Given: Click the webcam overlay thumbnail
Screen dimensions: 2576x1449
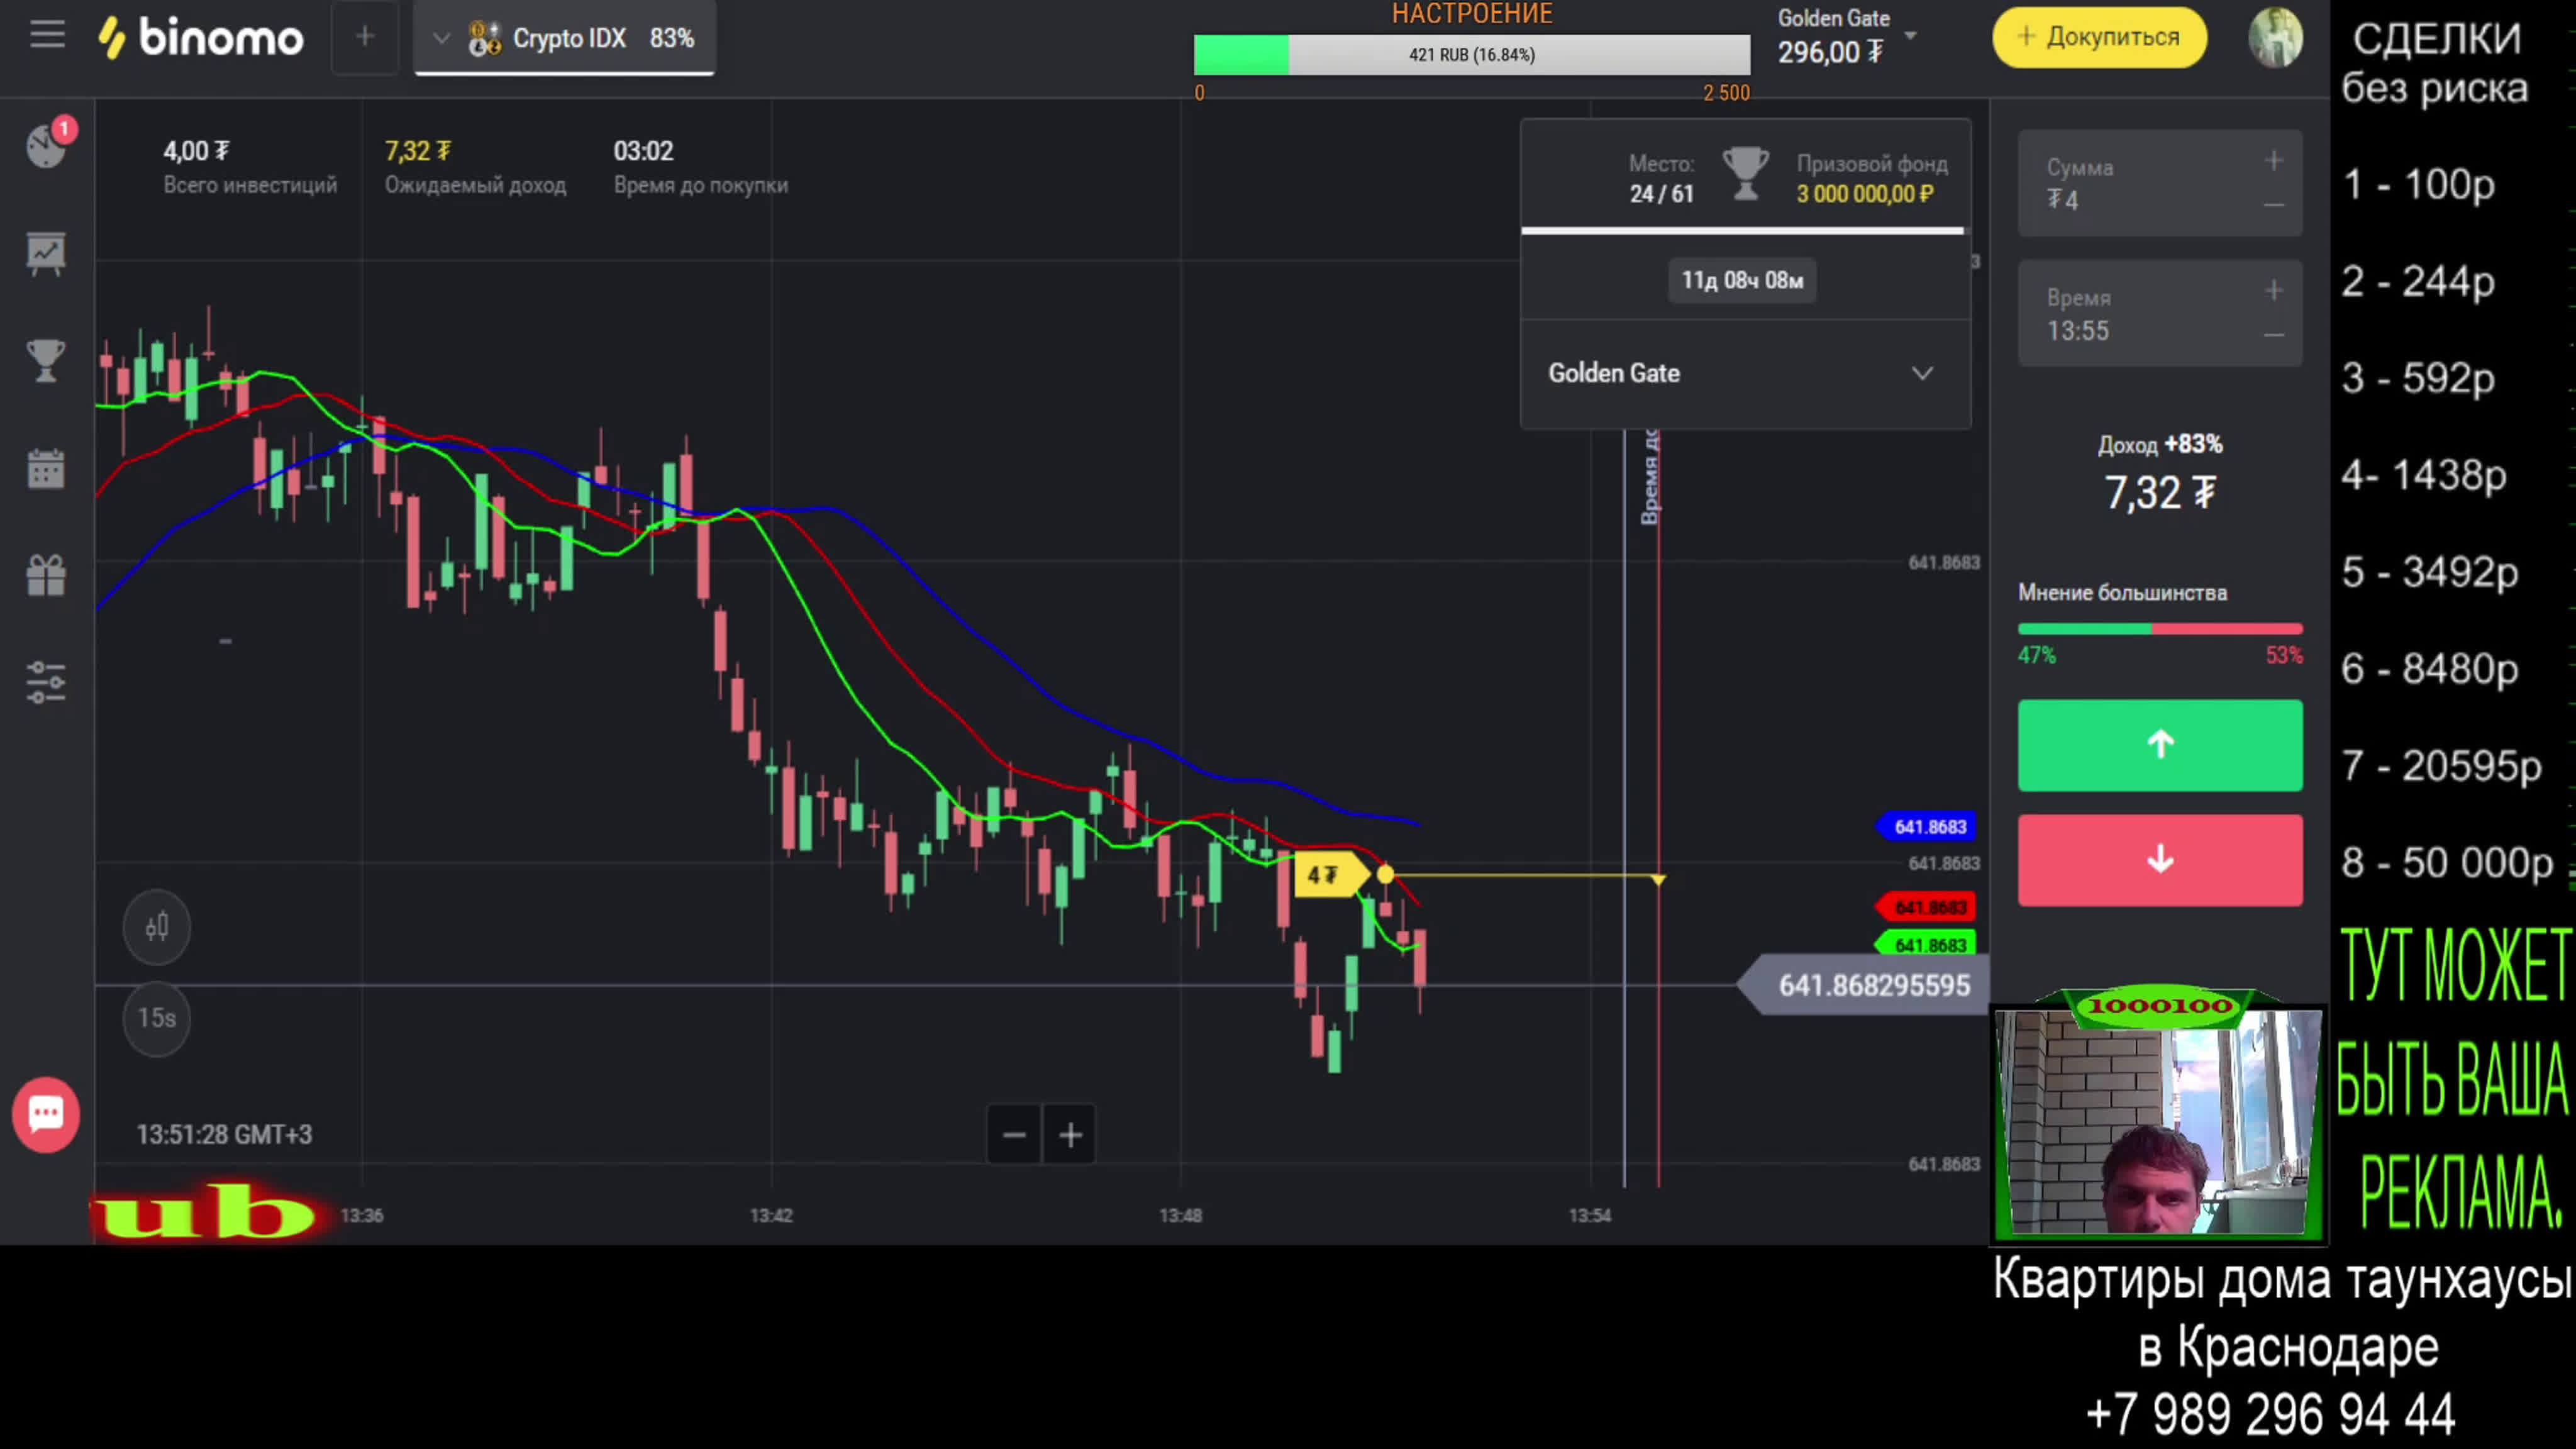Looking at the screenshot, I should [x=2158, y=1122].
